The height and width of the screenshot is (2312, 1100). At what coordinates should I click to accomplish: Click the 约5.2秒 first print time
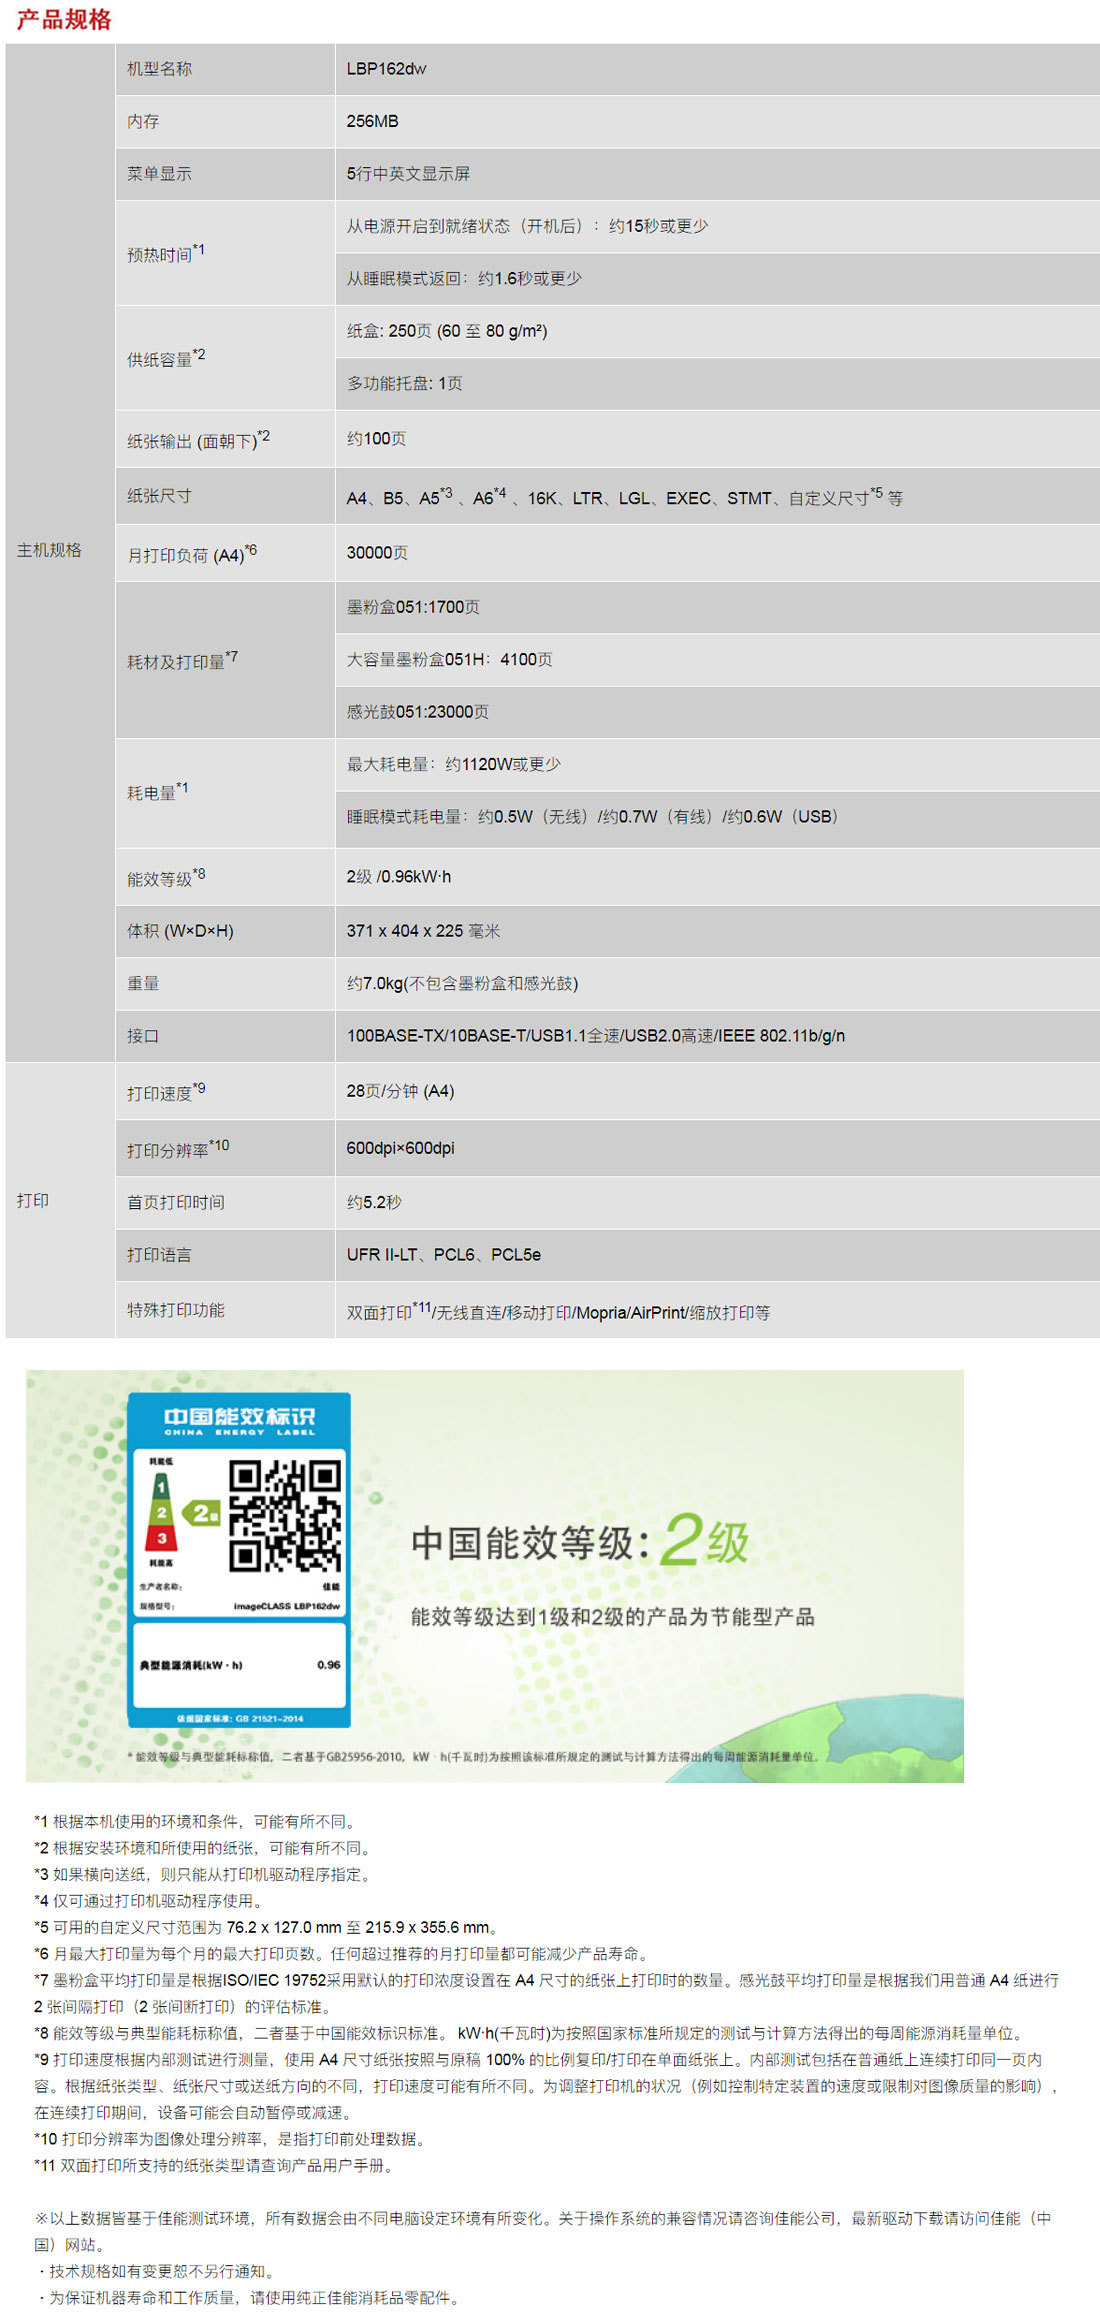point(374,1202)
